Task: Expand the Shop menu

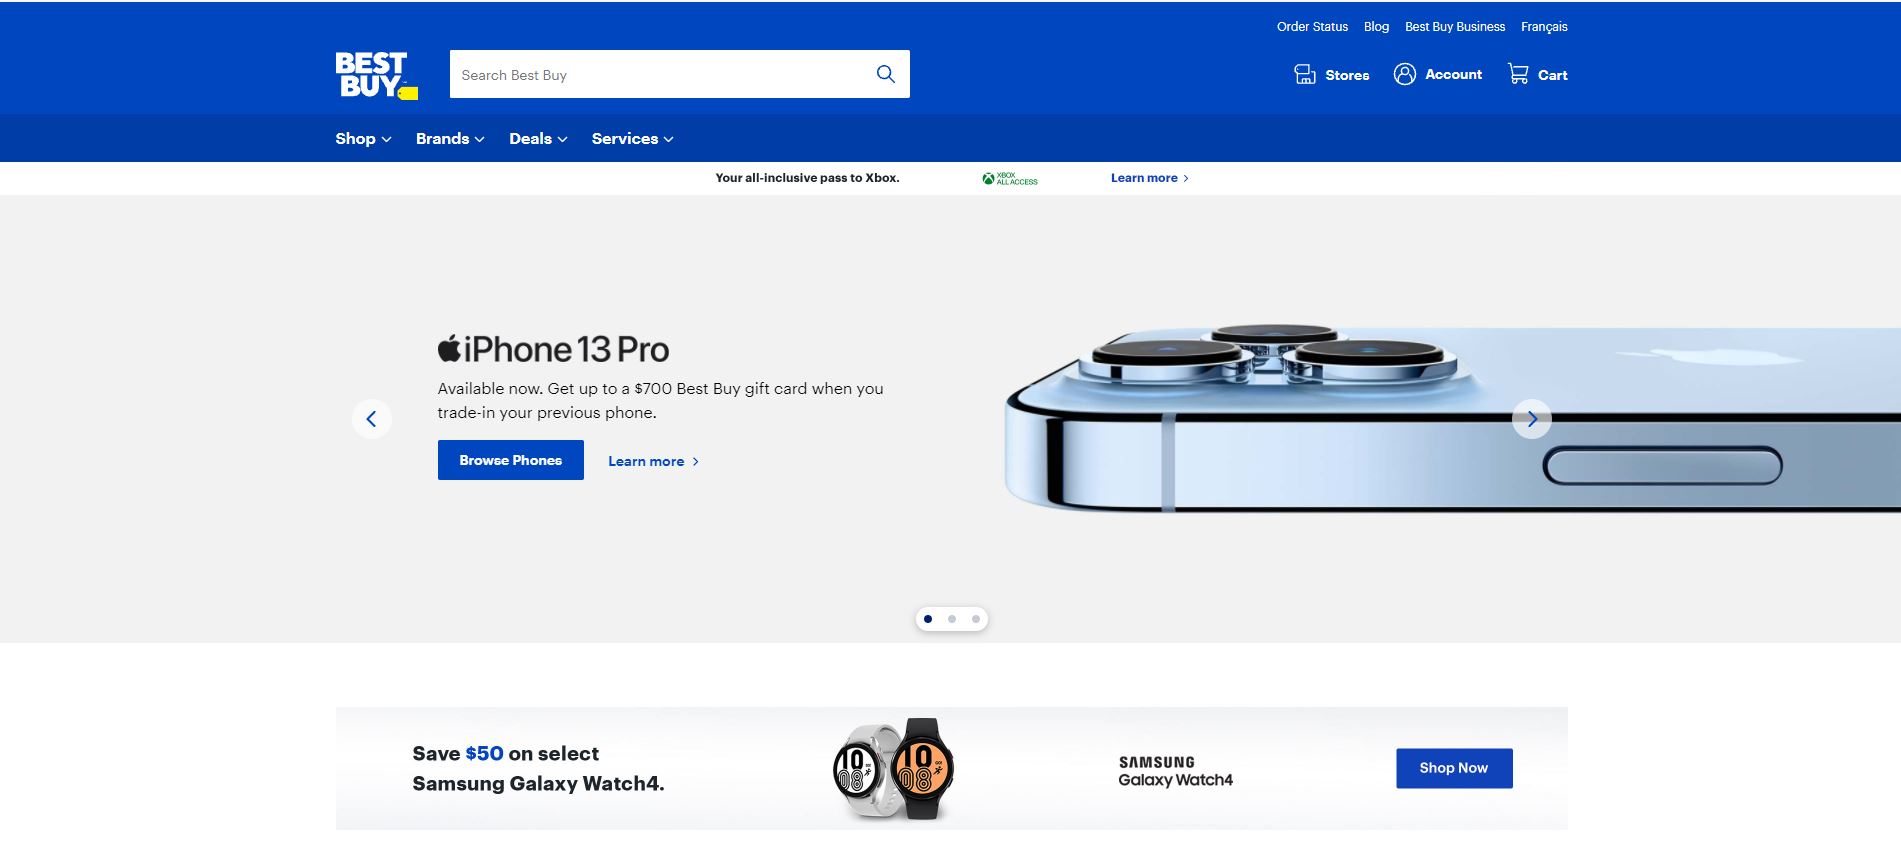Action: click(x=363, y=139)
